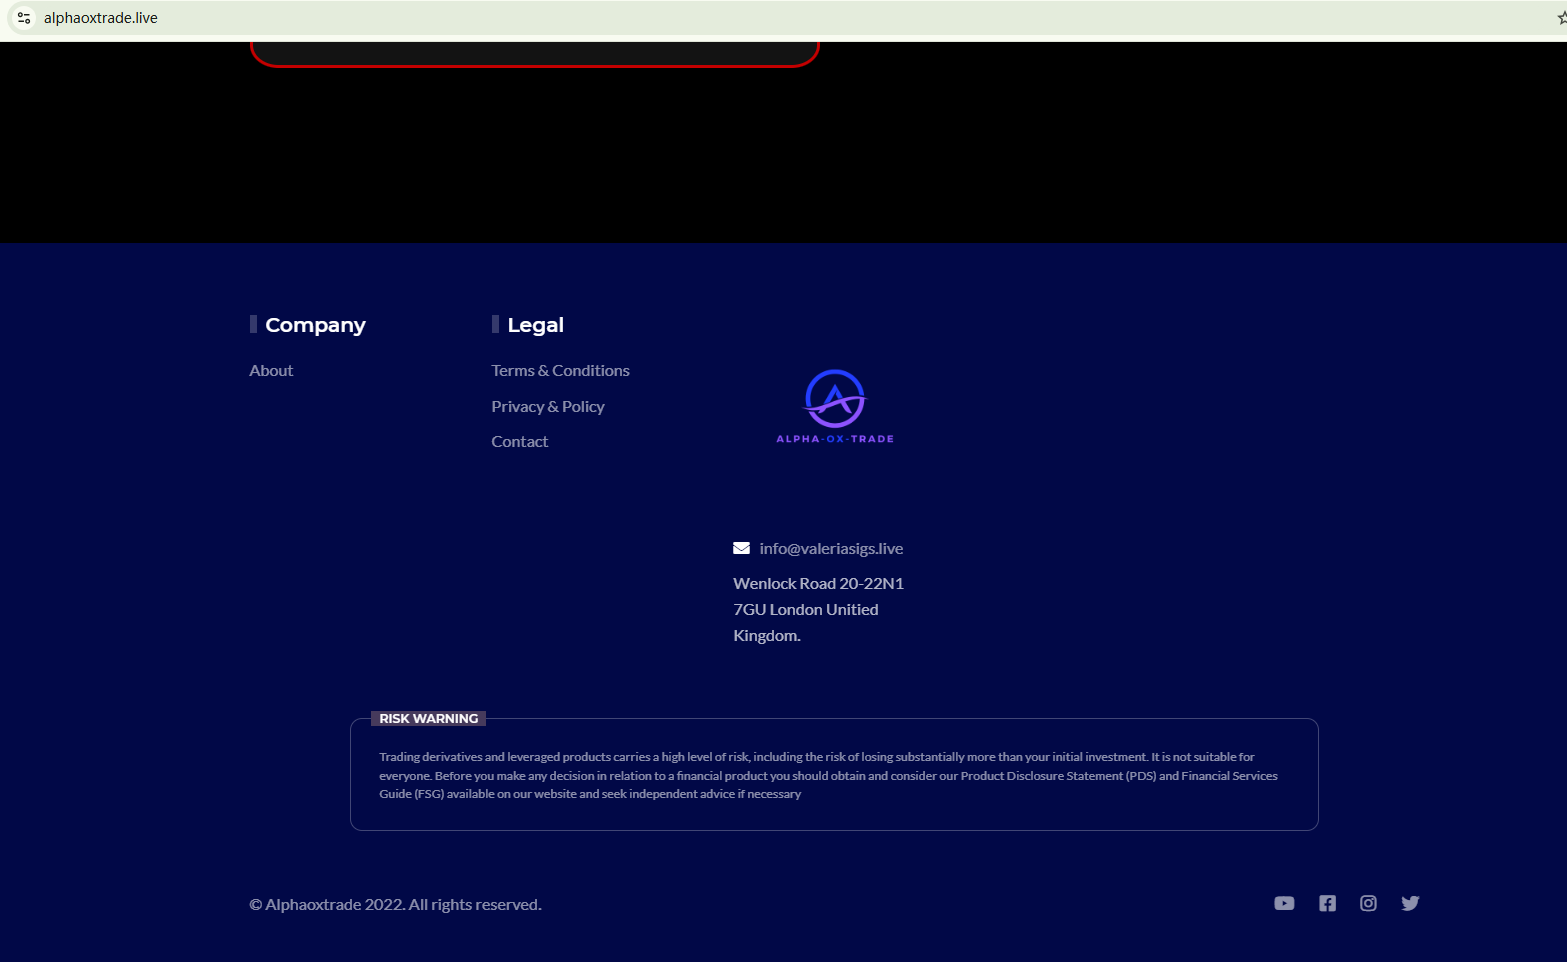The width and height of the screenshot is (1567, 962).
Task: Click the risk warning paragraph text
Action: point(828,776)
